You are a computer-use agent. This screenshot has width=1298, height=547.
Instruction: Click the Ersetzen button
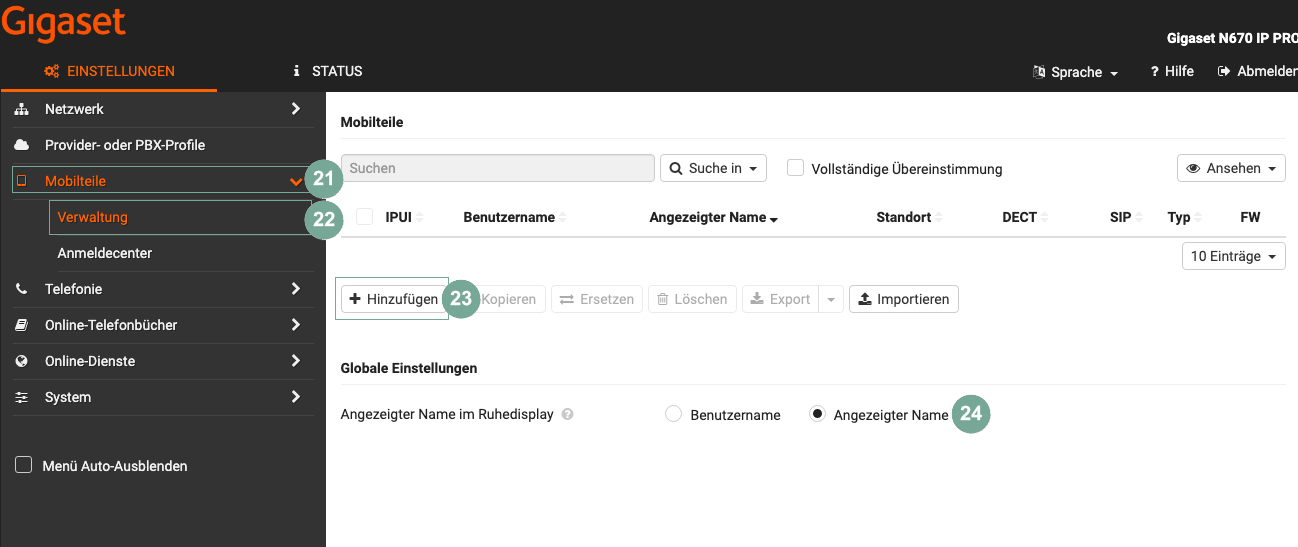click(x=597, y=299)
